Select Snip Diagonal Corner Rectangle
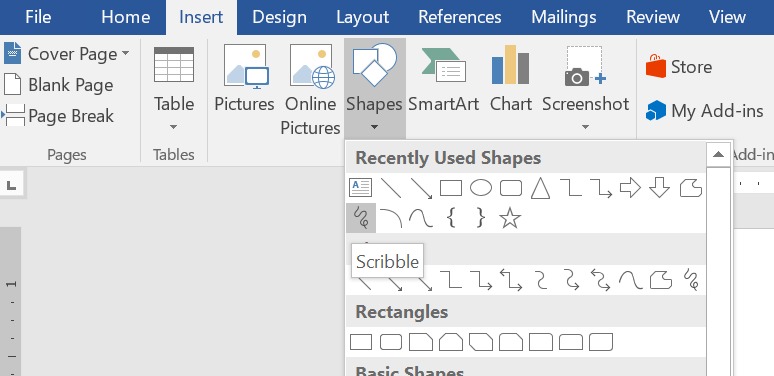Viewport: 774px width, 376px height. click(481, 342)
